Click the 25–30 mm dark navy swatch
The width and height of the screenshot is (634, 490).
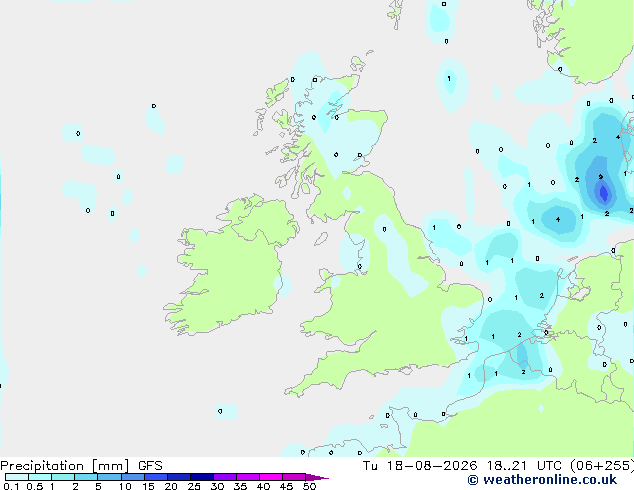pos(202,477)
